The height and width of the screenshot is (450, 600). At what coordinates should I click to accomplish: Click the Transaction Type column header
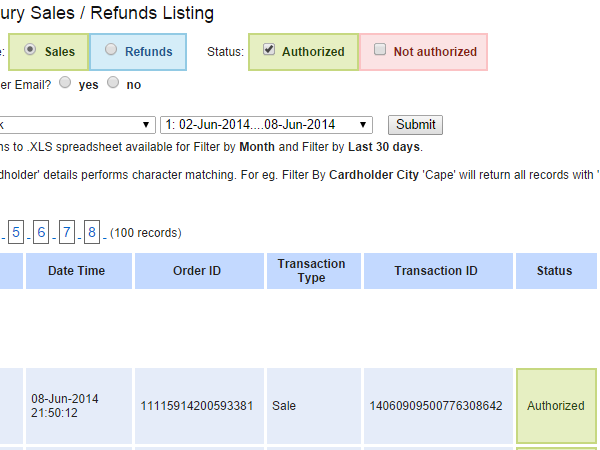point(311,271)
